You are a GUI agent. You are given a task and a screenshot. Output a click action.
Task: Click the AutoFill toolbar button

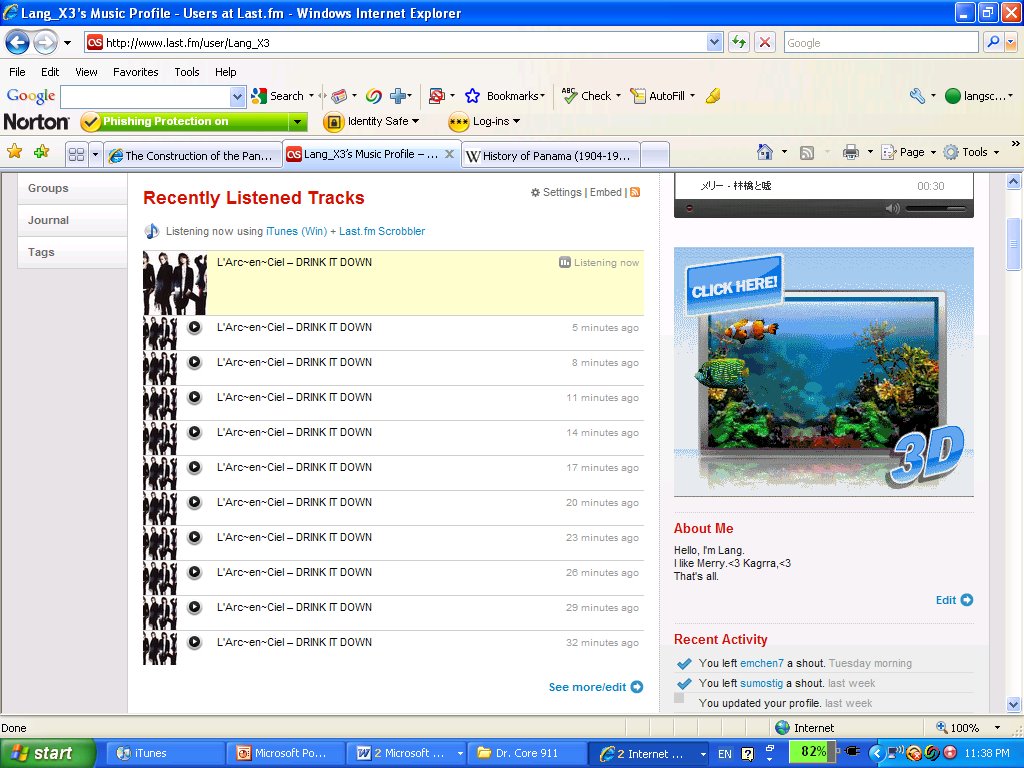(658, 96)
